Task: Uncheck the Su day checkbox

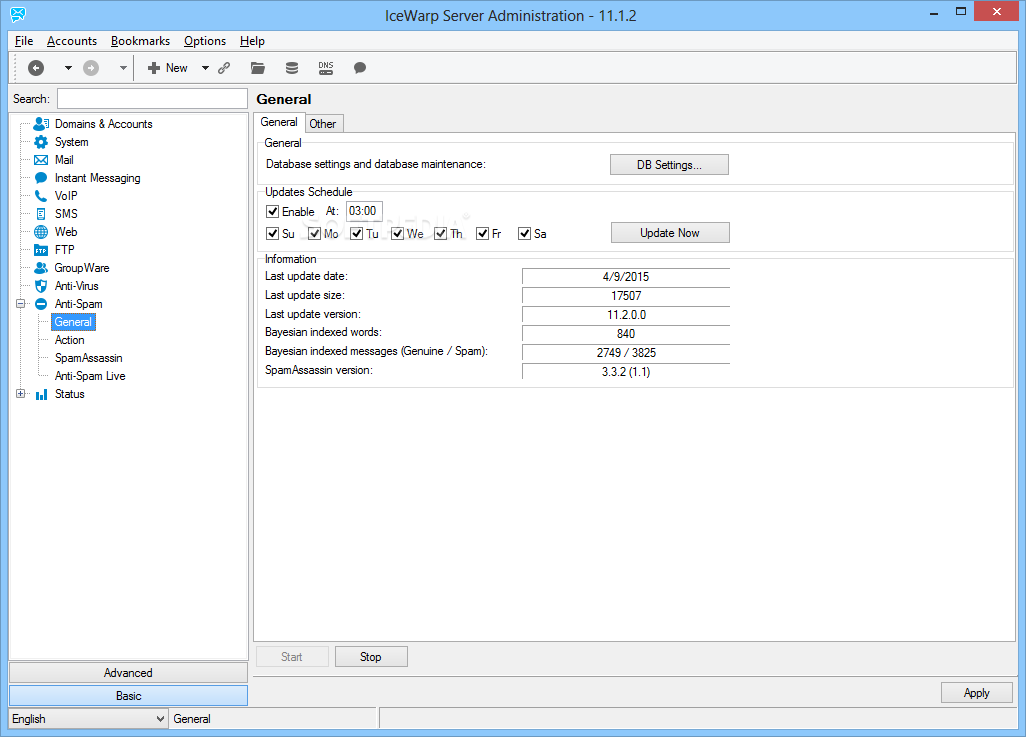Action: [273, 234]
